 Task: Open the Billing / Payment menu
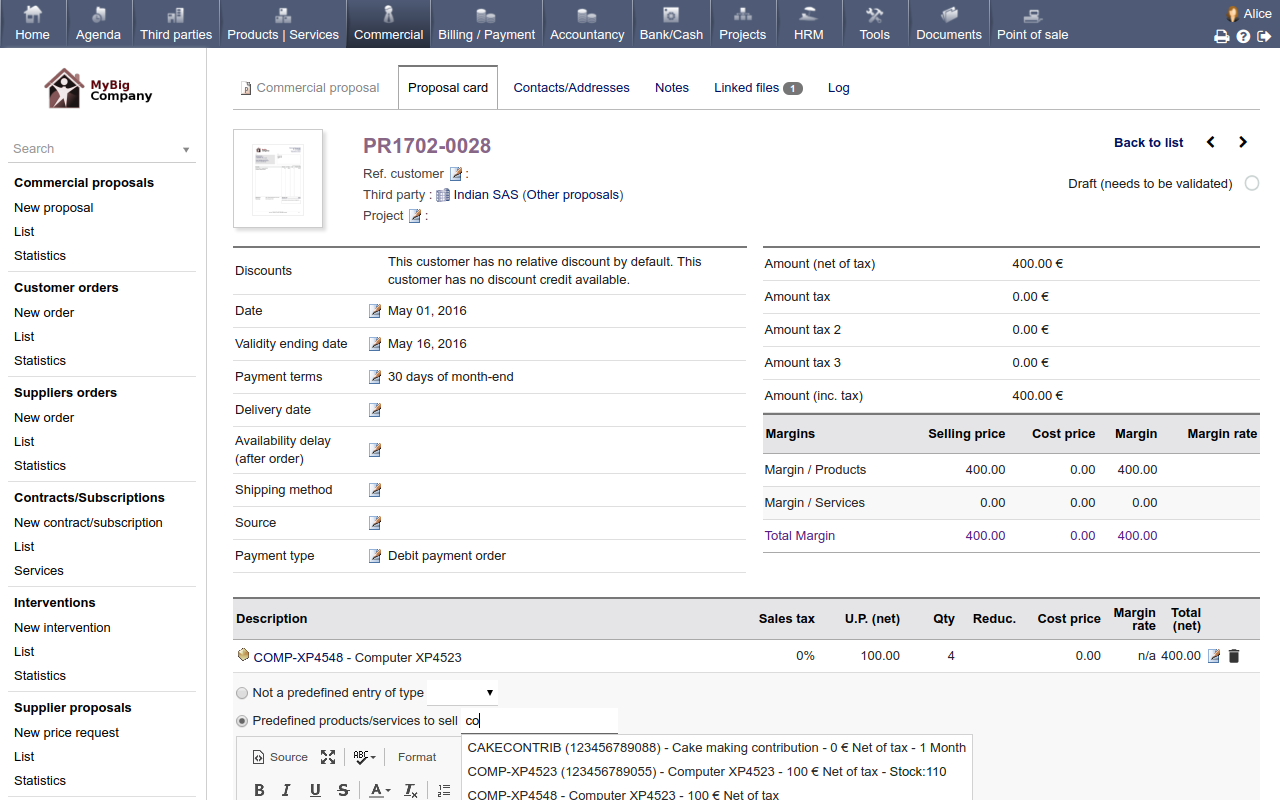[486, 24]
